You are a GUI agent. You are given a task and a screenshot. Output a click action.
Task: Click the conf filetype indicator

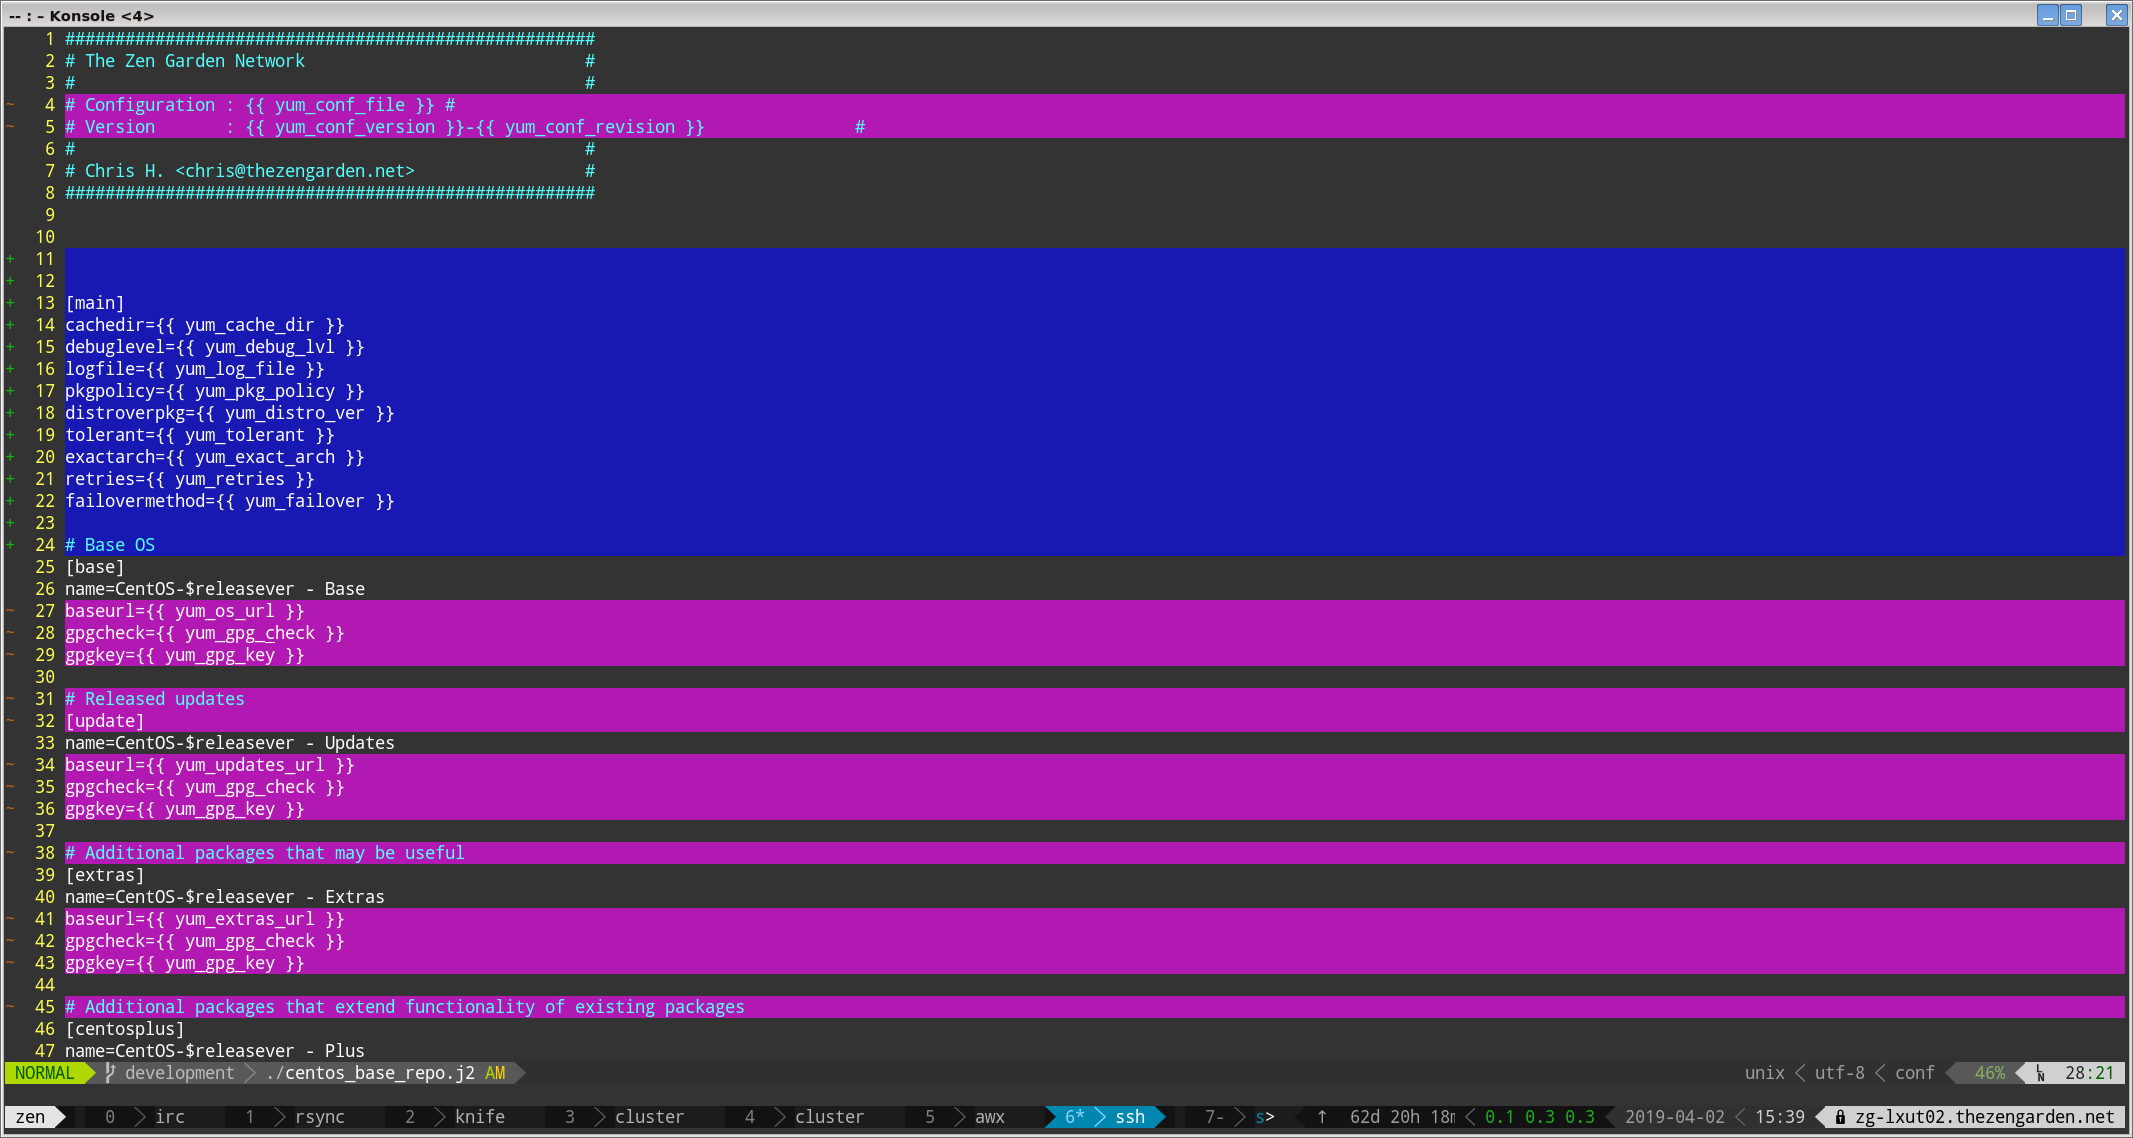coord(1915,1073)
